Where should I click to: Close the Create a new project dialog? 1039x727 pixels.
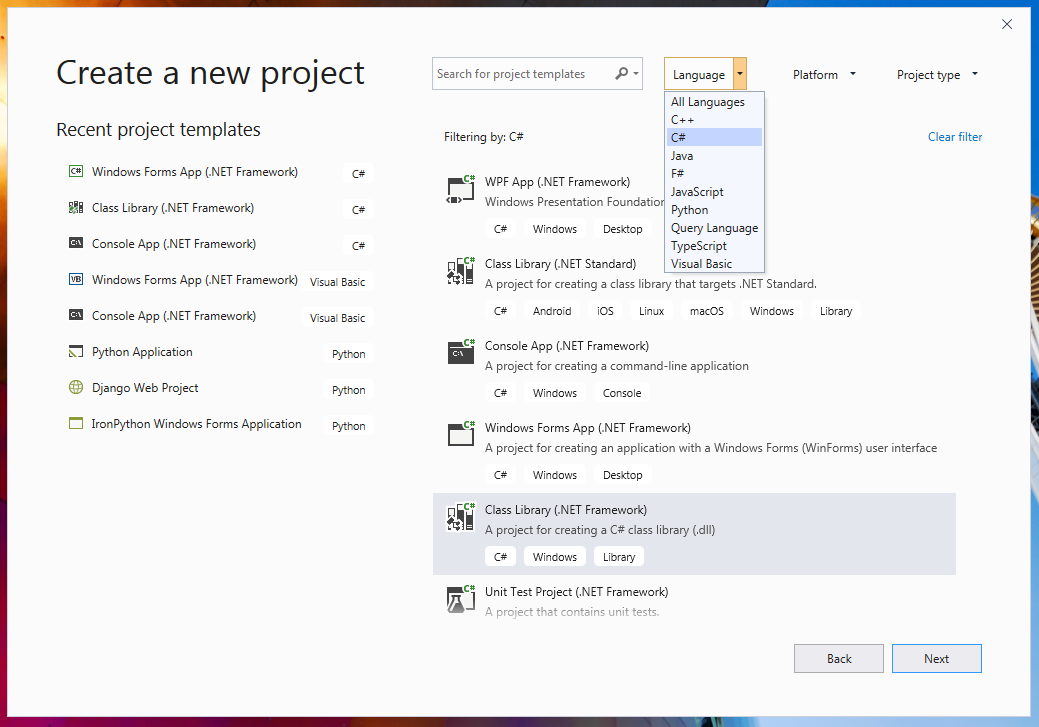[1007, 25]
